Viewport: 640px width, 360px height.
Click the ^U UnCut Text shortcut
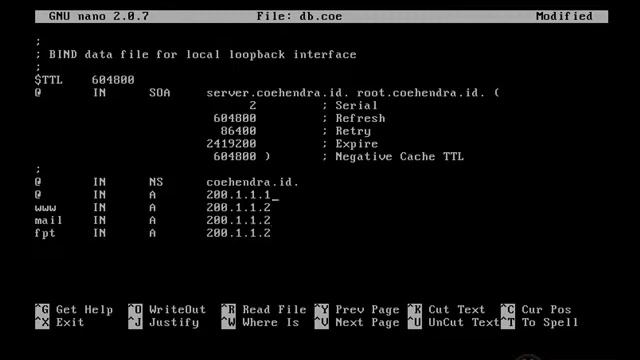click(x=453, y=322)
